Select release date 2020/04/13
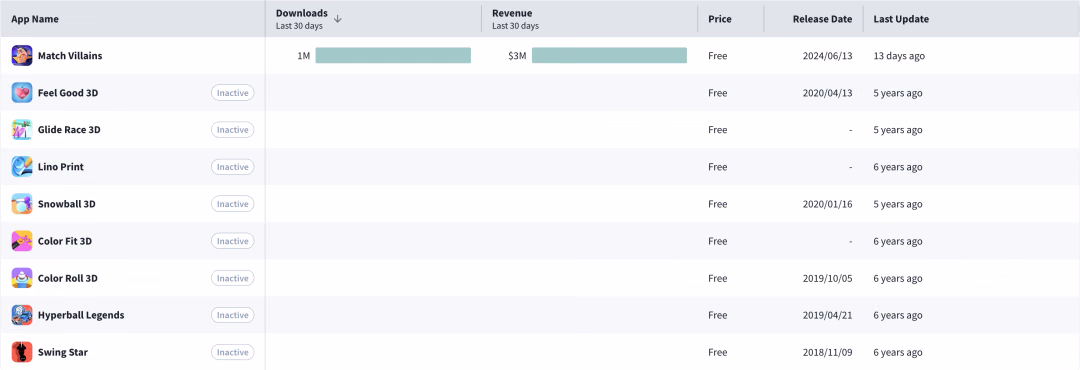The width and height of the screenshot is (1080, 370). pyautogui.click(x=827, y=93)
